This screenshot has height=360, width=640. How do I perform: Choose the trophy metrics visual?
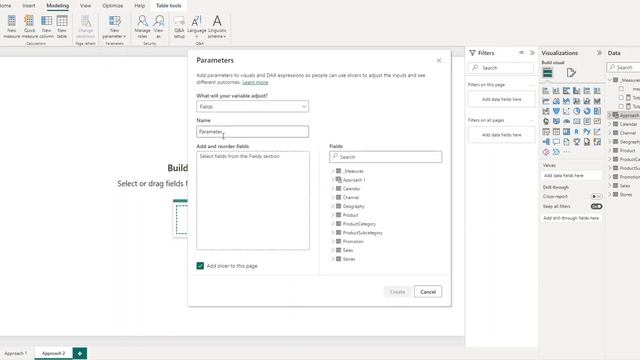coord(576,142)
